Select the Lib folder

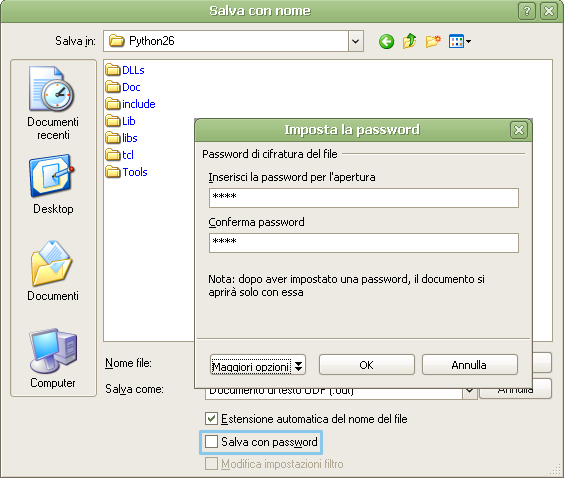click(120, 120)
